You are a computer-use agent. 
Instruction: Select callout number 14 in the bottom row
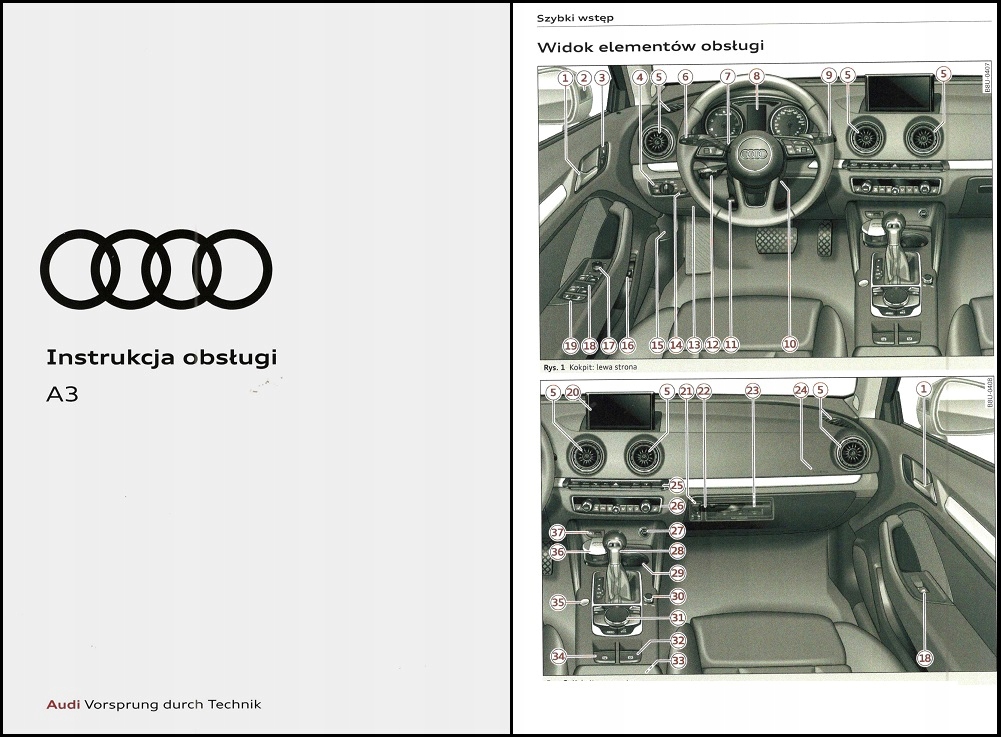[676, 345]
